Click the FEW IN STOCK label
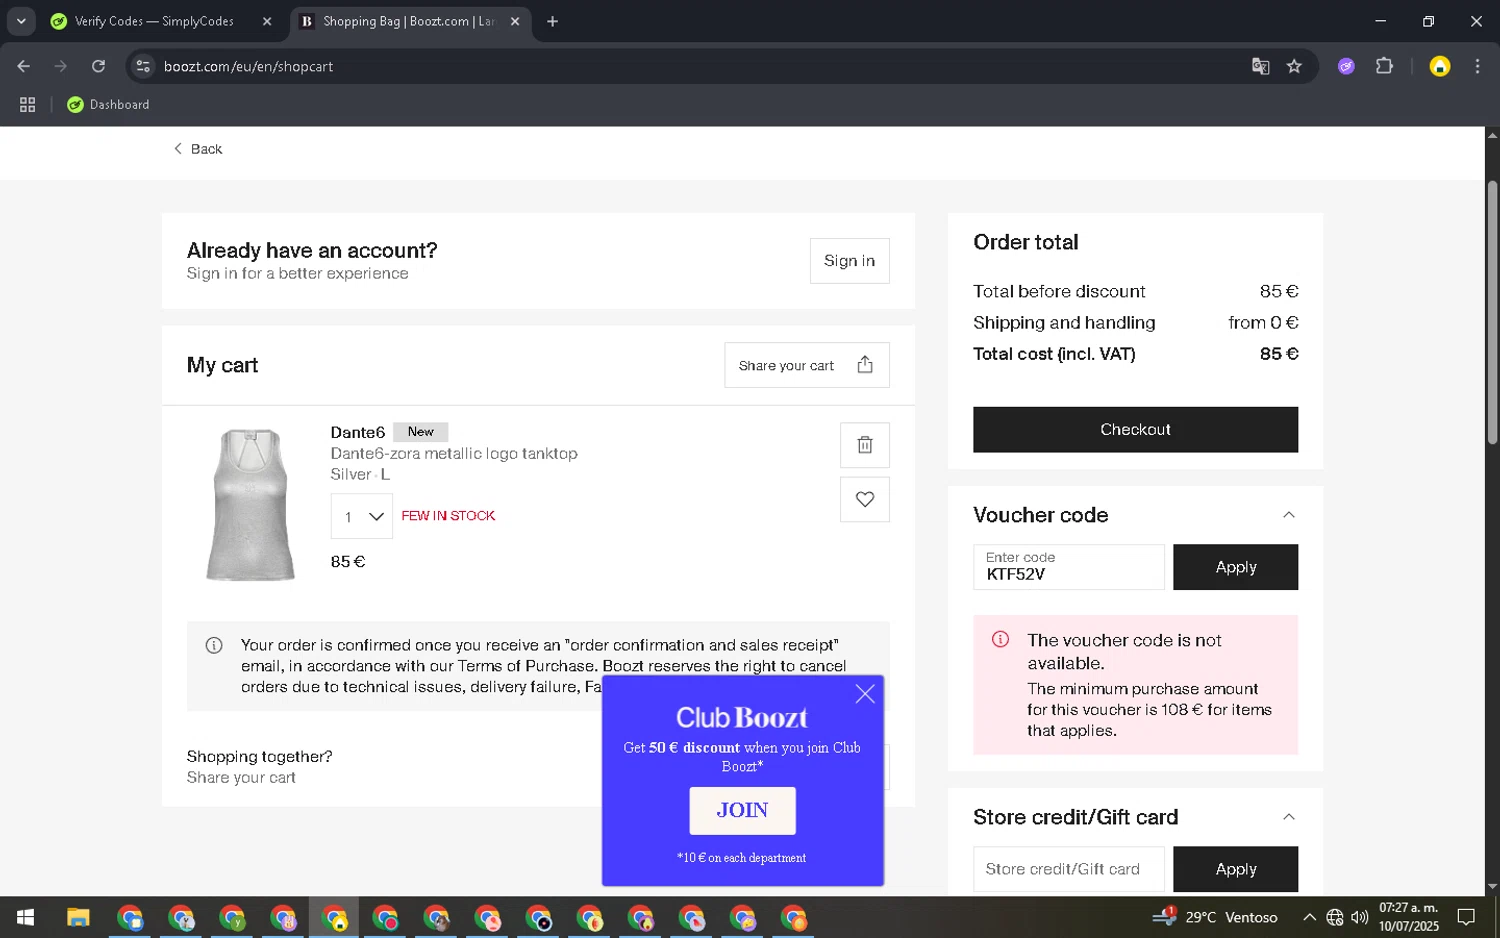Screen dimensions: 1500x938 [x=448, y=516]
